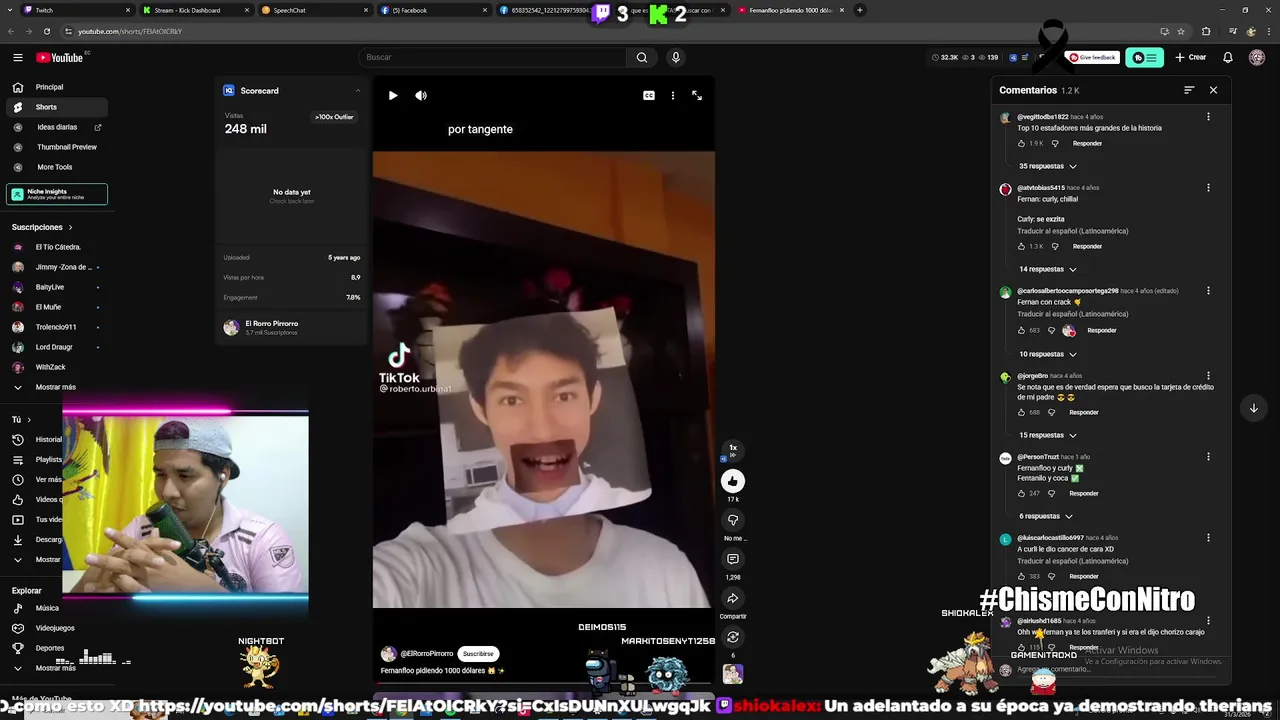
Task: Subscribe with the Suscribirse button
Action: 478,654
